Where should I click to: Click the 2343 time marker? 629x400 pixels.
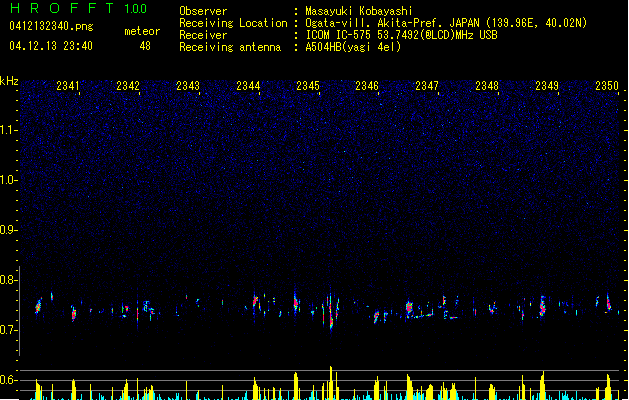click(188, 86)
